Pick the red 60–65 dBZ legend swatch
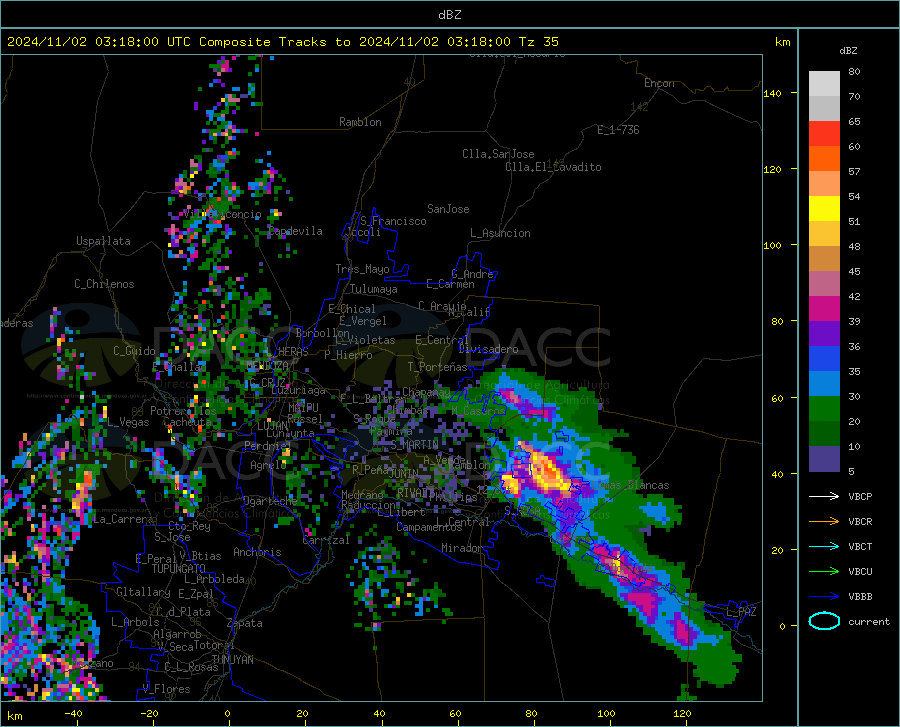900x727 pixels. click(824, 134)
